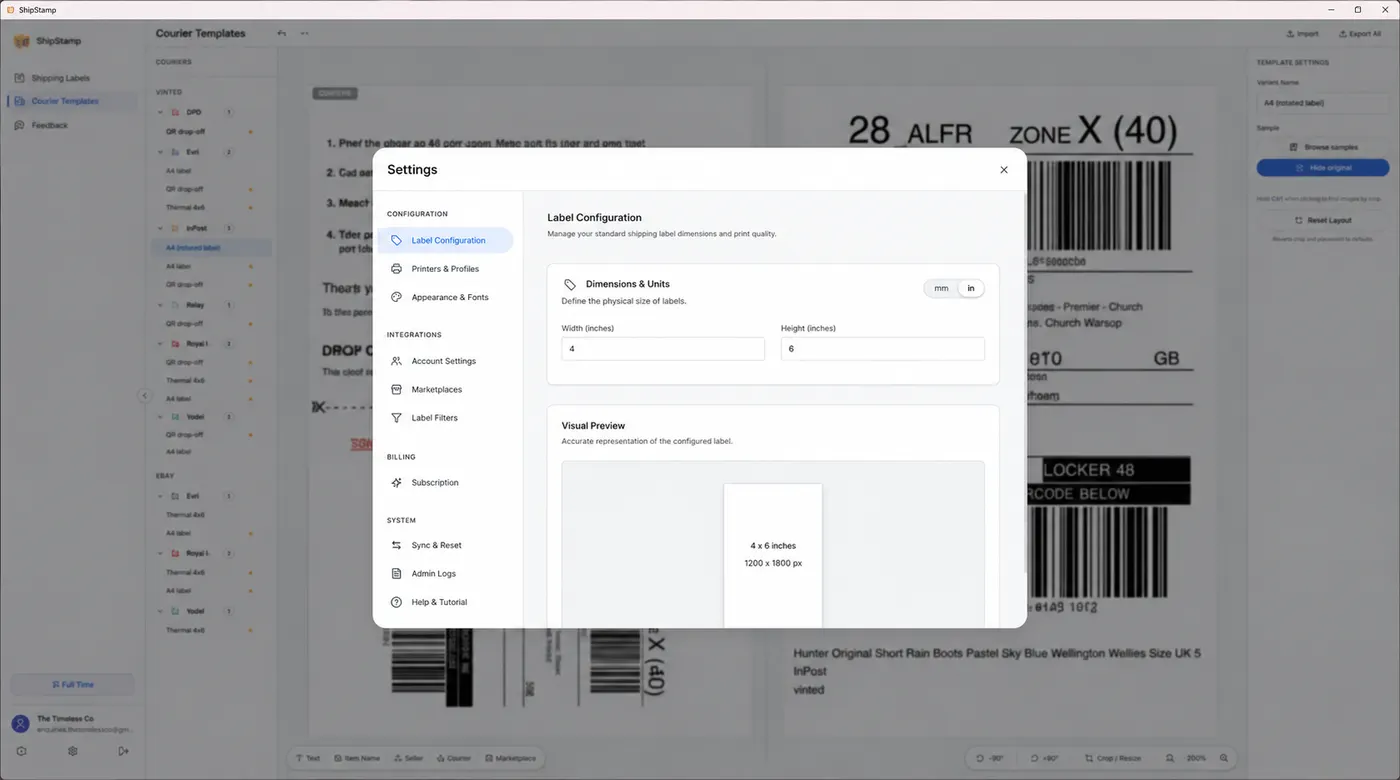
Task: Select the Label Configuration settings tab
Action: pyautogui.click(x=445, y=240)
